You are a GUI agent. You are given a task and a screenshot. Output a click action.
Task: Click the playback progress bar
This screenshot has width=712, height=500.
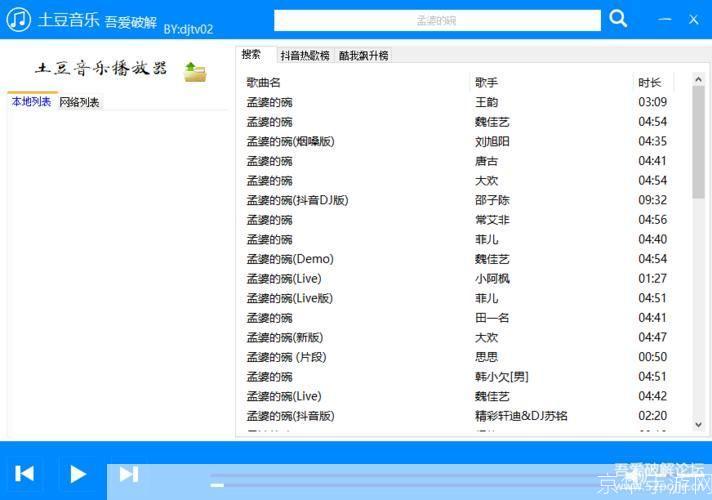pyautogui.click(x=400, y=485)
